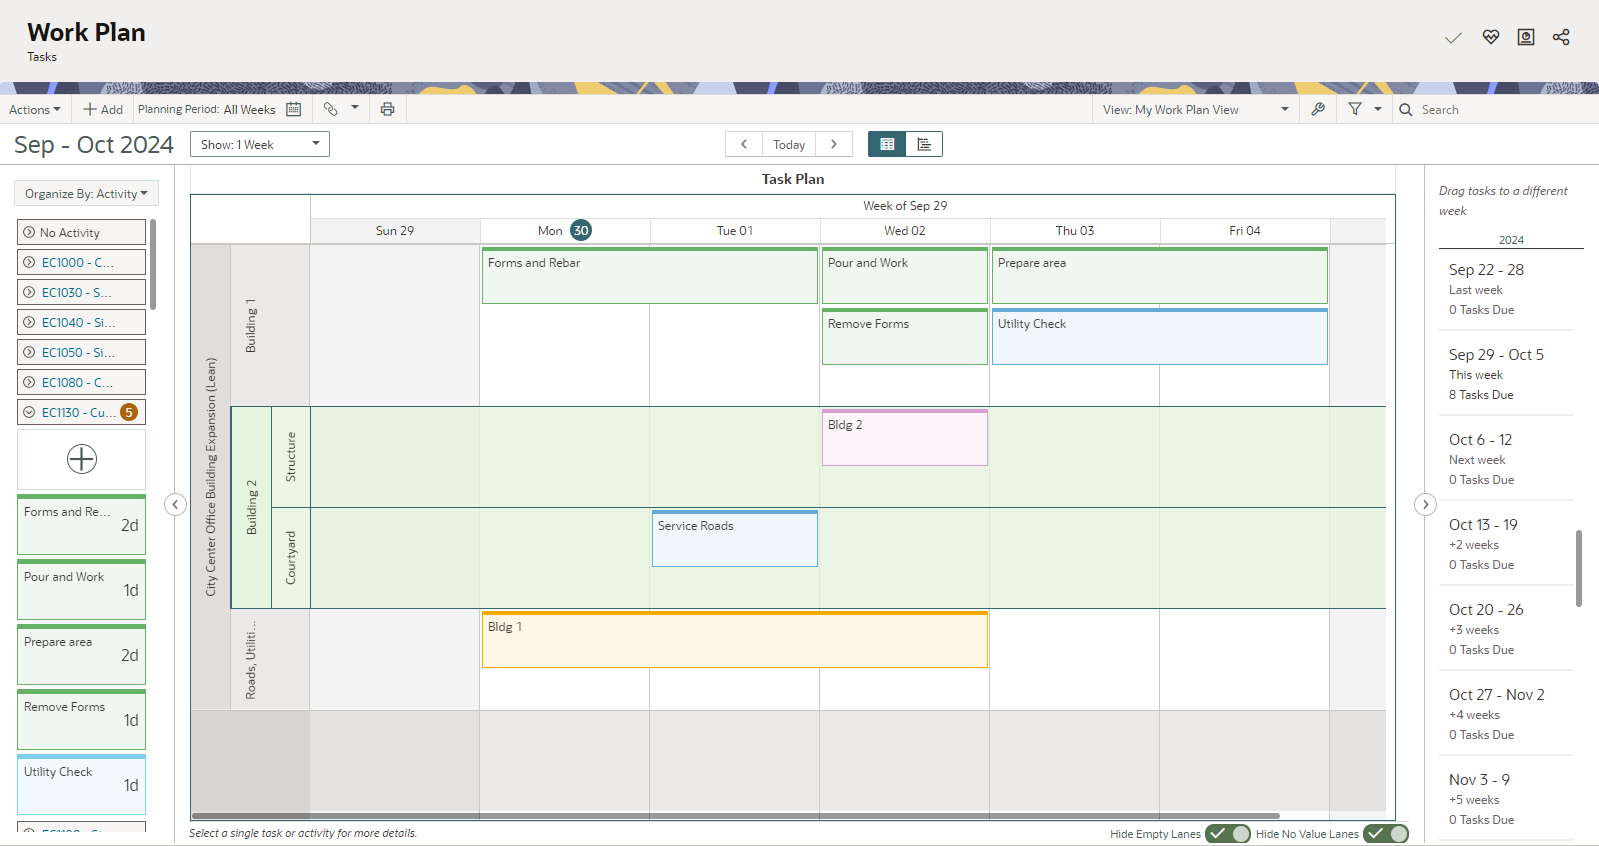Viewport: 1599px width, 846px height.
Task: Open the wrench settings icon
Action: pos(1318,109)
